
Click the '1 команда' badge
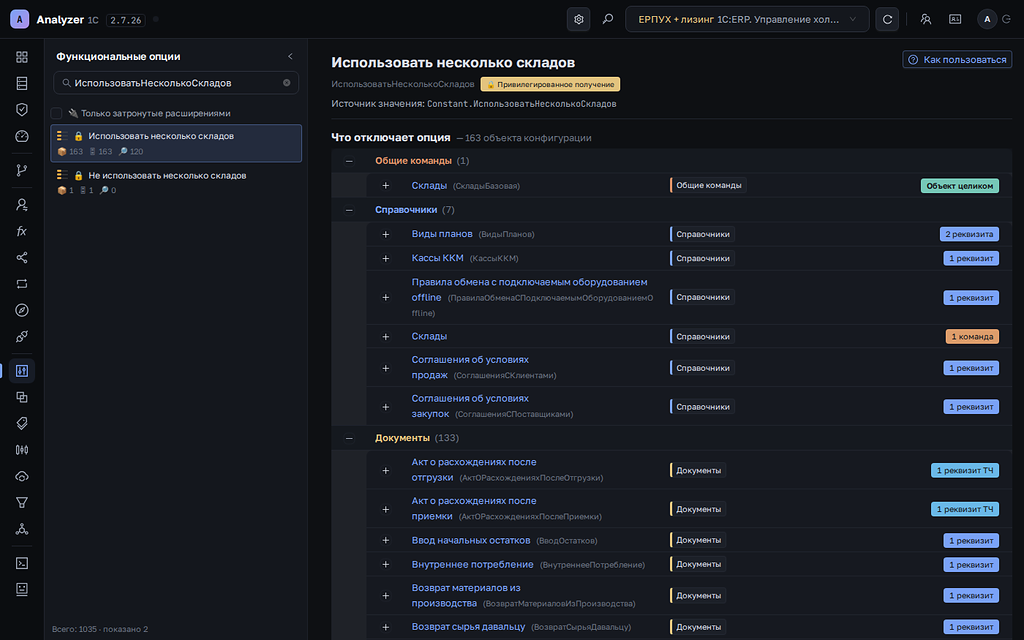[972, 336]
